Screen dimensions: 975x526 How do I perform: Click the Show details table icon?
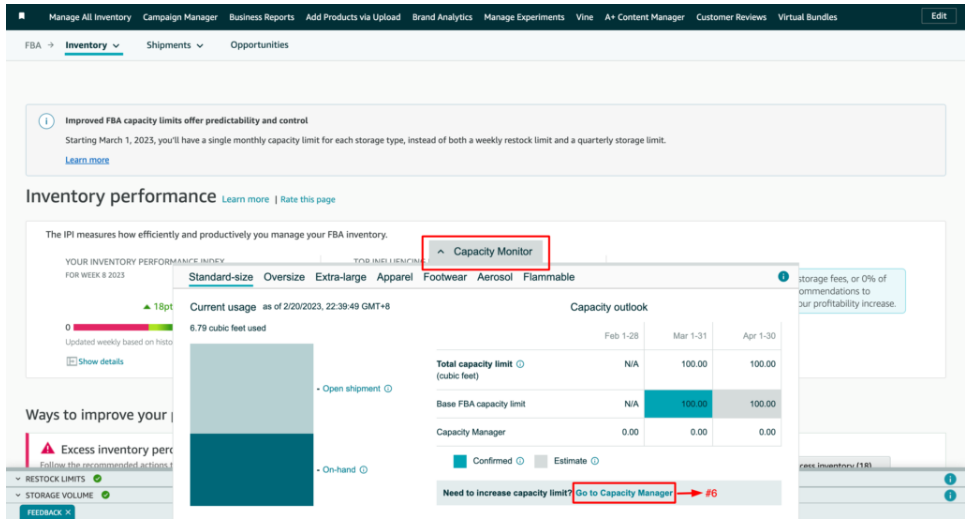[x=72, y=361]
